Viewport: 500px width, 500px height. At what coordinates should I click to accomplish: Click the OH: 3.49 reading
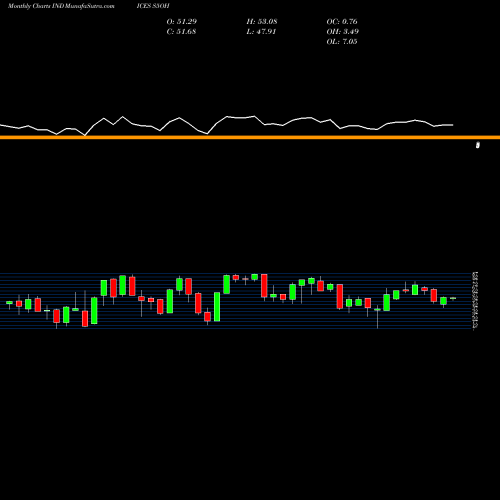(x=343, y=31)
